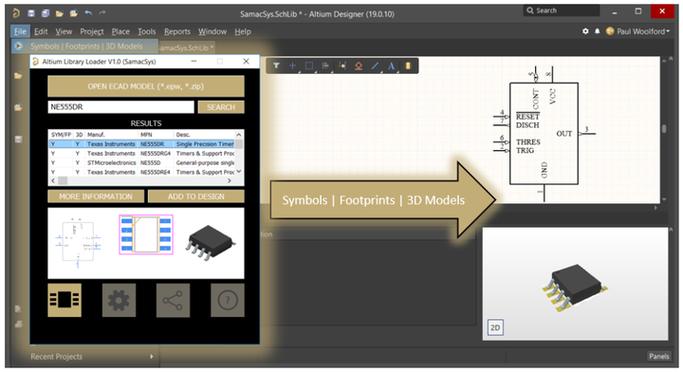The width and height of the screenshot is (683, 372).
Task: Click results list scroll-left arrow
Action: tap(53, 180)
